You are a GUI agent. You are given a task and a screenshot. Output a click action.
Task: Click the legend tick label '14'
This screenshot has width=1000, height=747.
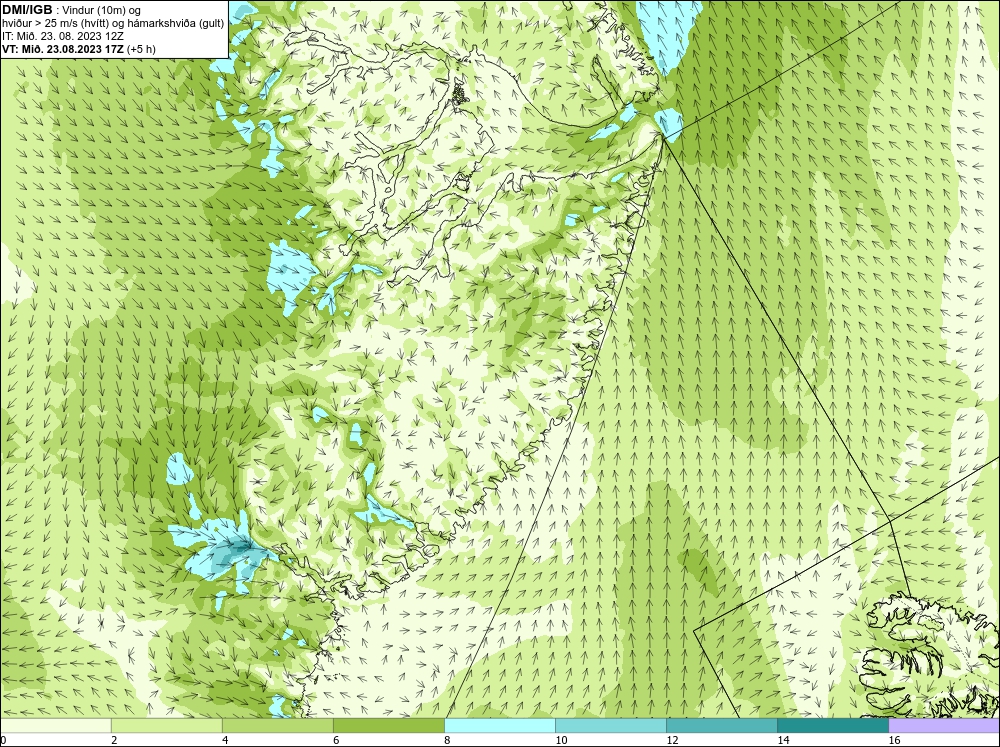coord(783,740)
